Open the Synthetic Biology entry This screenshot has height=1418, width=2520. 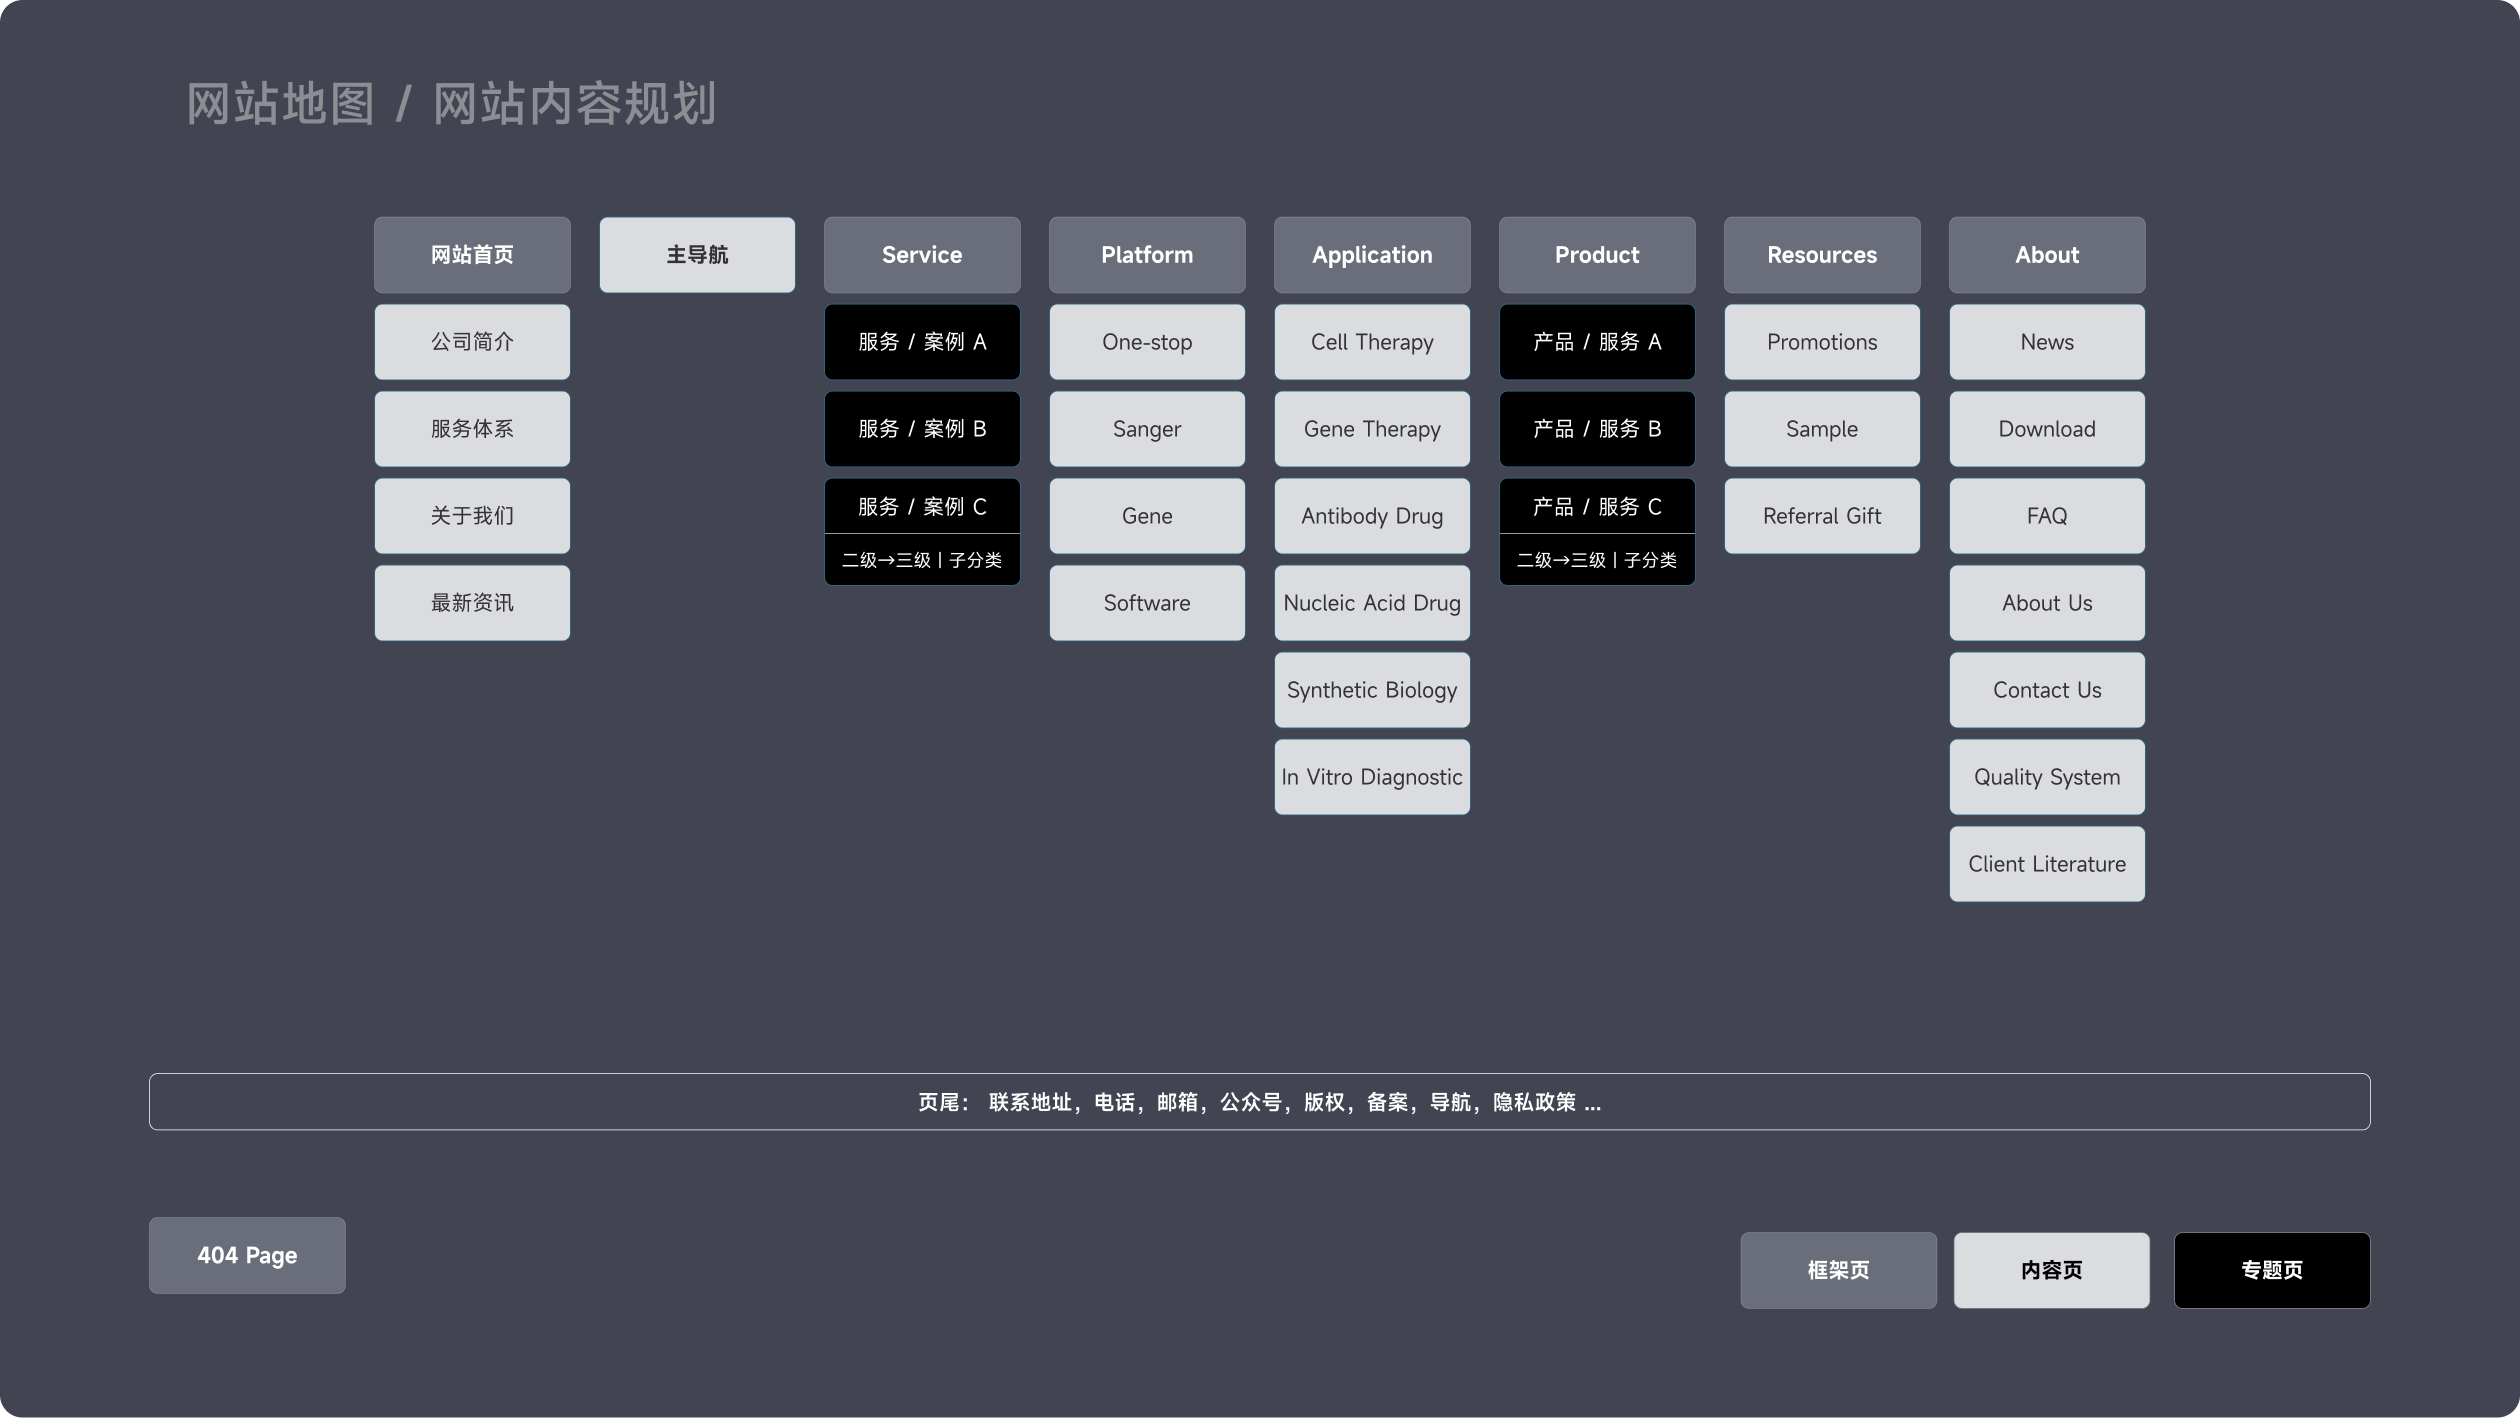1371,690
